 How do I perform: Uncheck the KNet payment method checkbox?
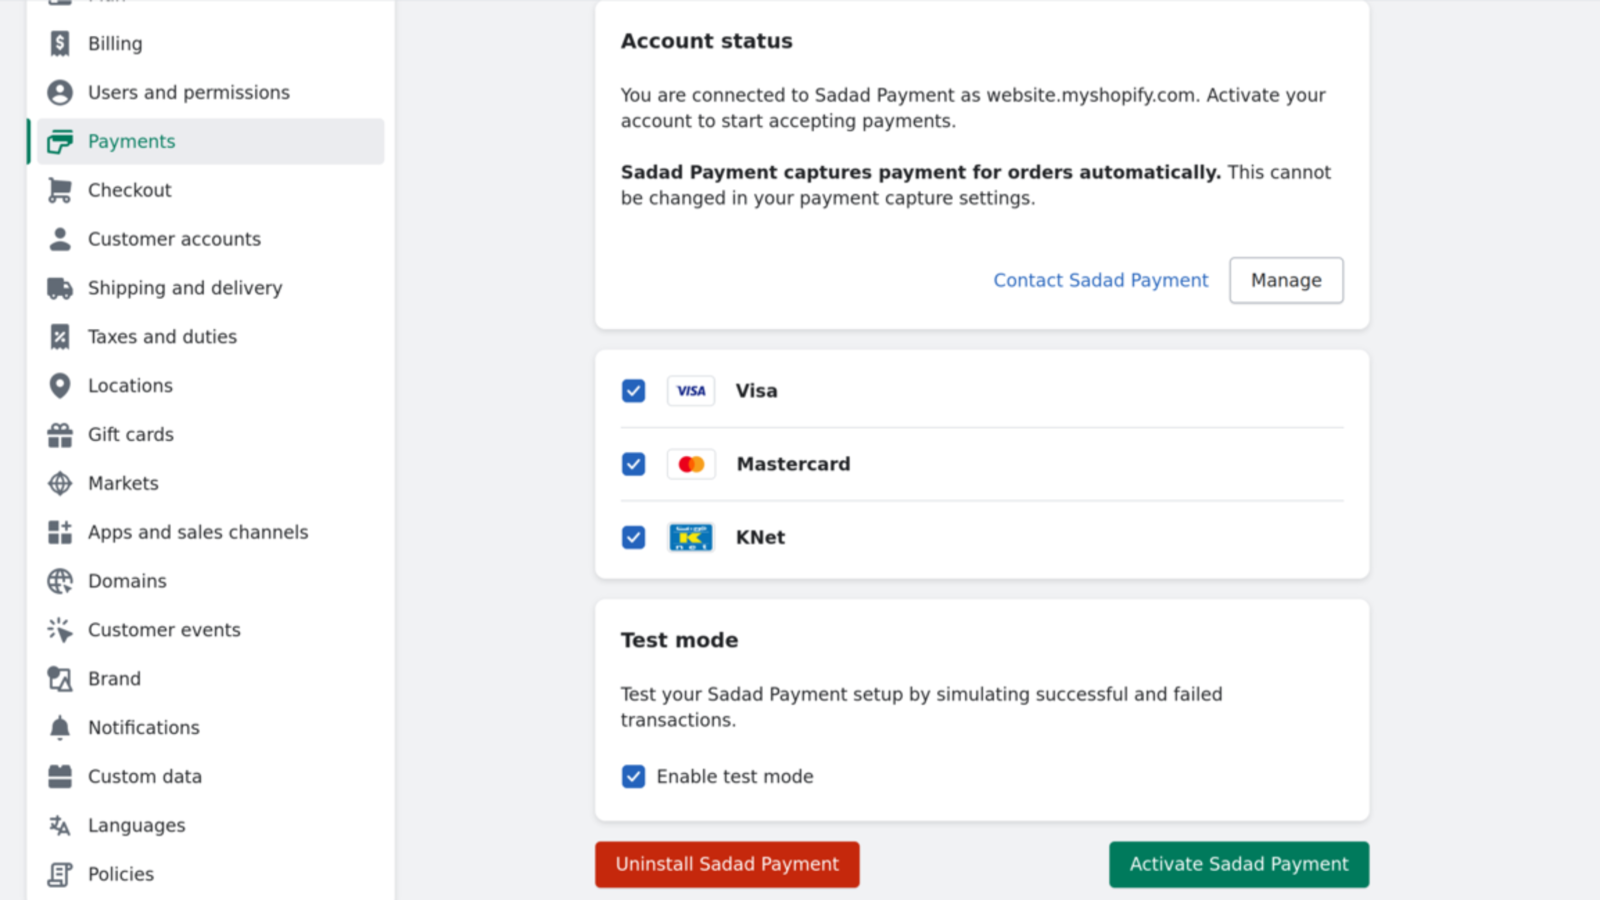click(633, 537)
